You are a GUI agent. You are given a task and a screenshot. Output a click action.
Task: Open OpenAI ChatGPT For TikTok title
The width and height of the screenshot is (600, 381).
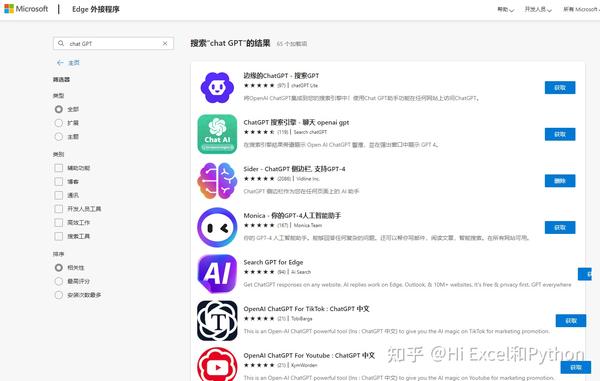[x=307, y=309]
